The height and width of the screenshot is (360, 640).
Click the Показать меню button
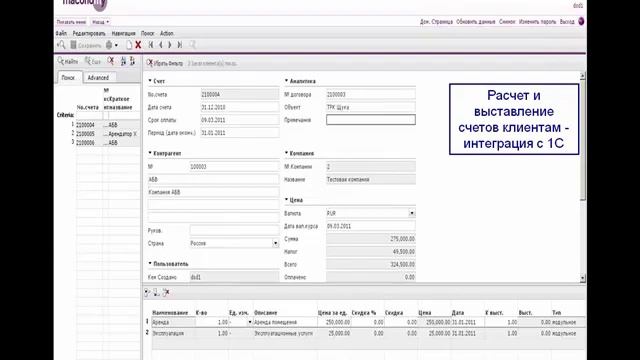[x=71, y=22]
